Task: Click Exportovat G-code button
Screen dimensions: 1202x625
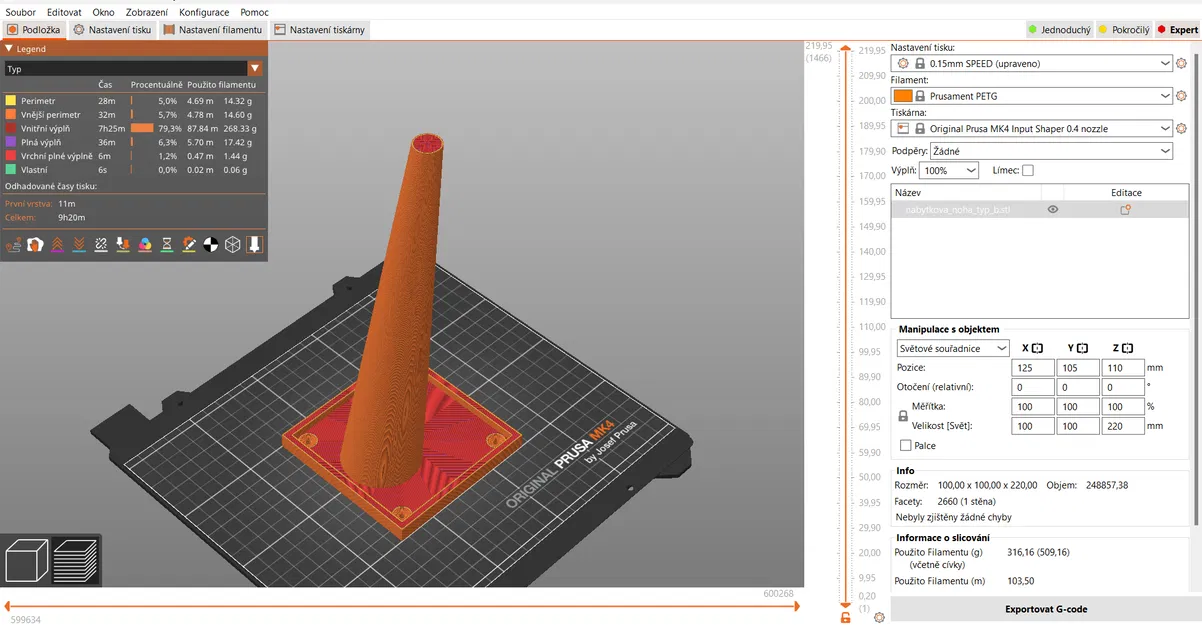Action: pos(1046,609)
